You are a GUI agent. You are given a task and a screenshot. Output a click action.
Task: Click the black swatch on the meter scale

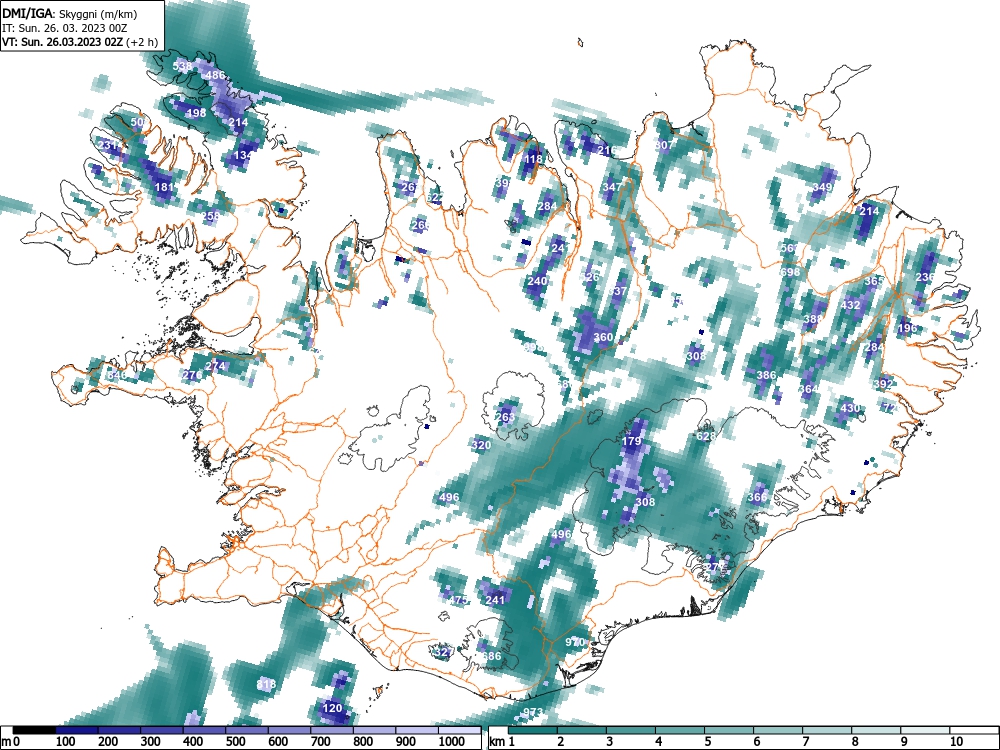click(x=34, y=730)
